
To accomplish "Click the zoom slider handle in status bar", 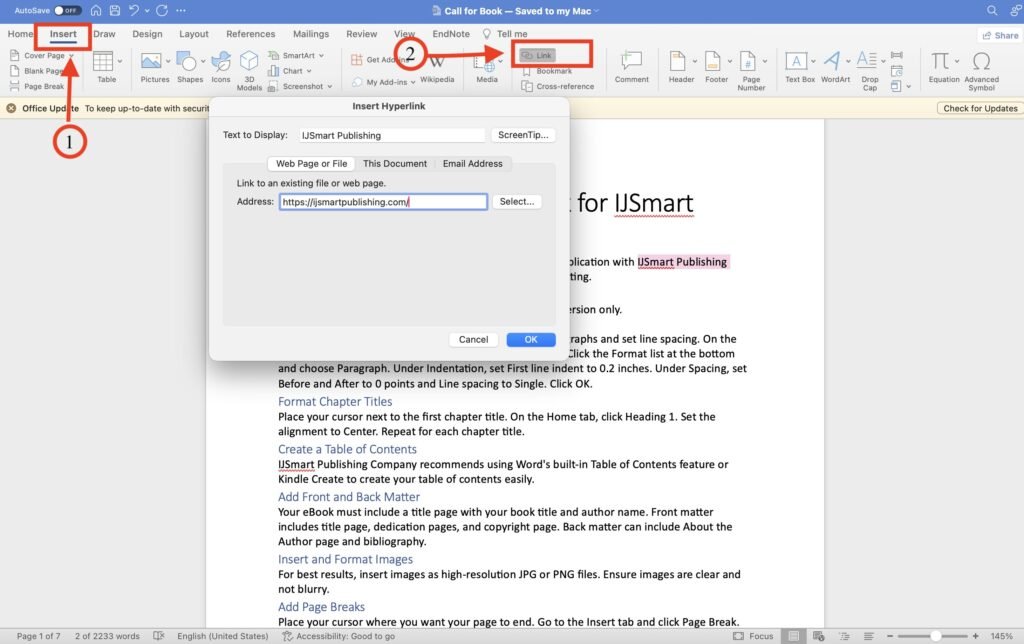I will pos(936,636).
